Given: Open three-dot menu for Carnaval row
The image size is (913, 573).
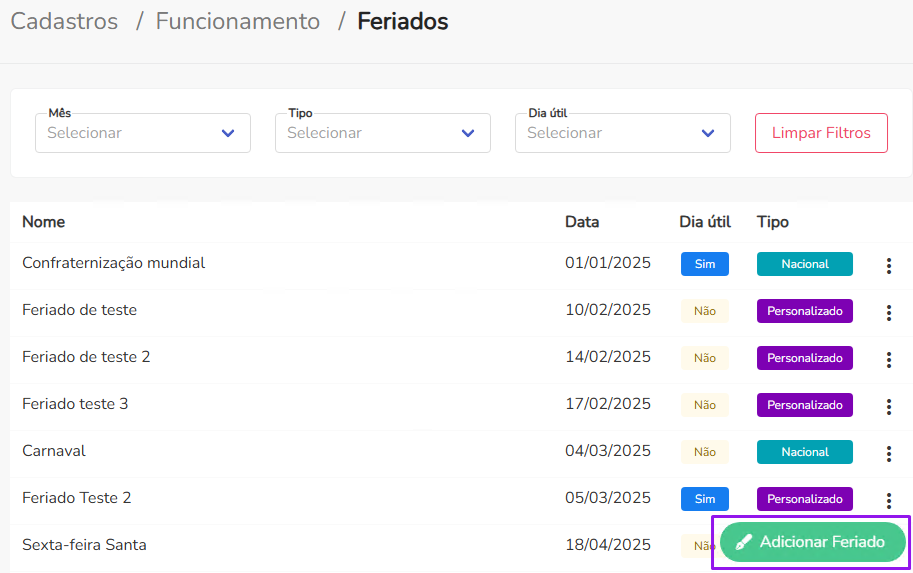Looking at the screenshot, I should click(888, 453).
